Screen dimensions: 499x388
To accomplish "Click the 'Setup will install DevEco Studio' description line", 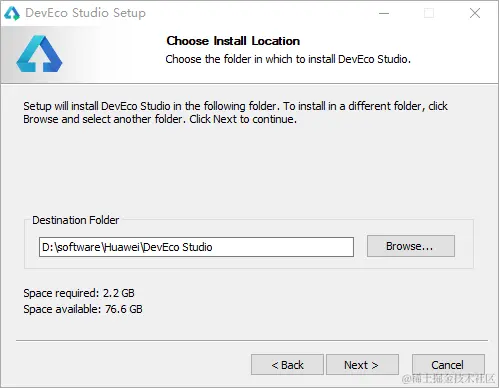I will (x=235, y=106).
